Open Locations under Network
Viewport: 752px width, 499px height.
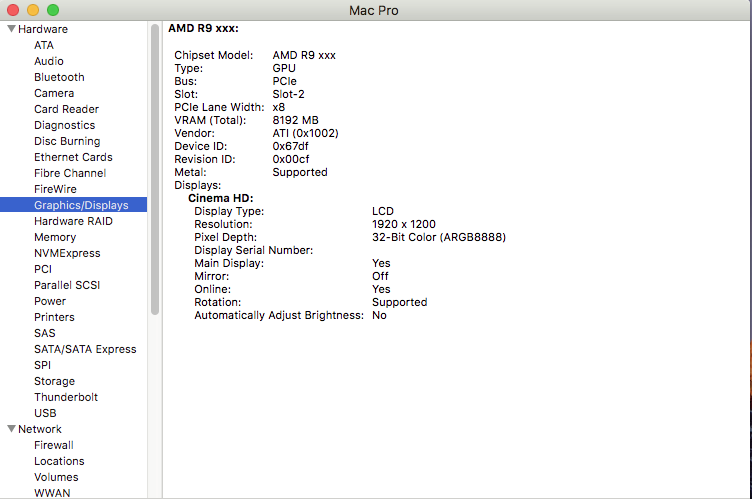point(59,461)
